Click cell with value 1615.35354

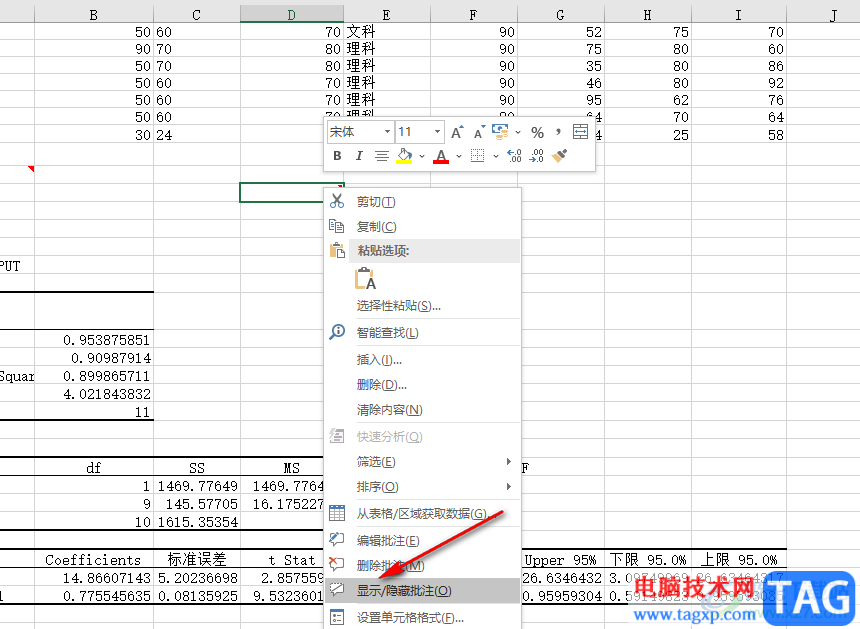tap(197, 522)
